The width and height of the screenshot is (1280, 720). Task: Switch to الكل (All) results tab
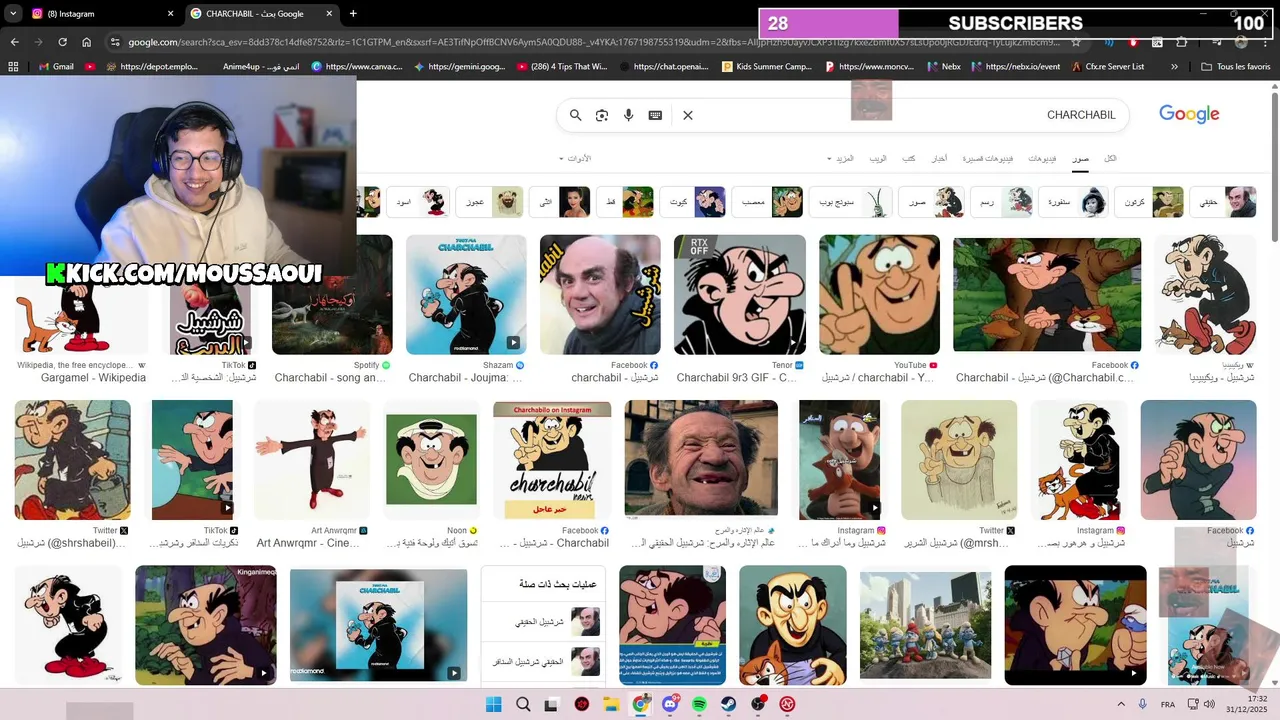pyautogui.click(x=1110, y=158)
